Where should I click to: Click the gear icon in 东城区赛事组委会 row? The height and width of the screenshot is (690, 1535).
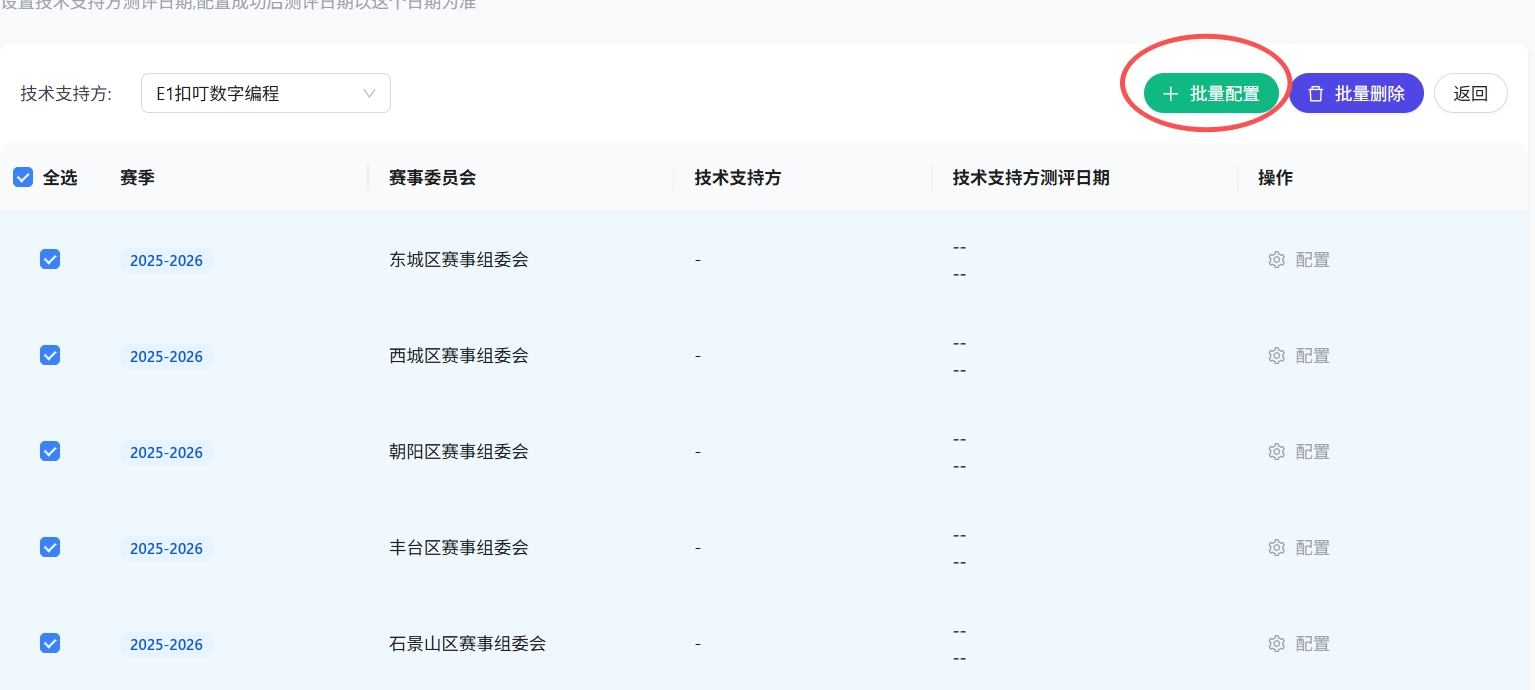pyautogui.click(x=1276, y=260)
